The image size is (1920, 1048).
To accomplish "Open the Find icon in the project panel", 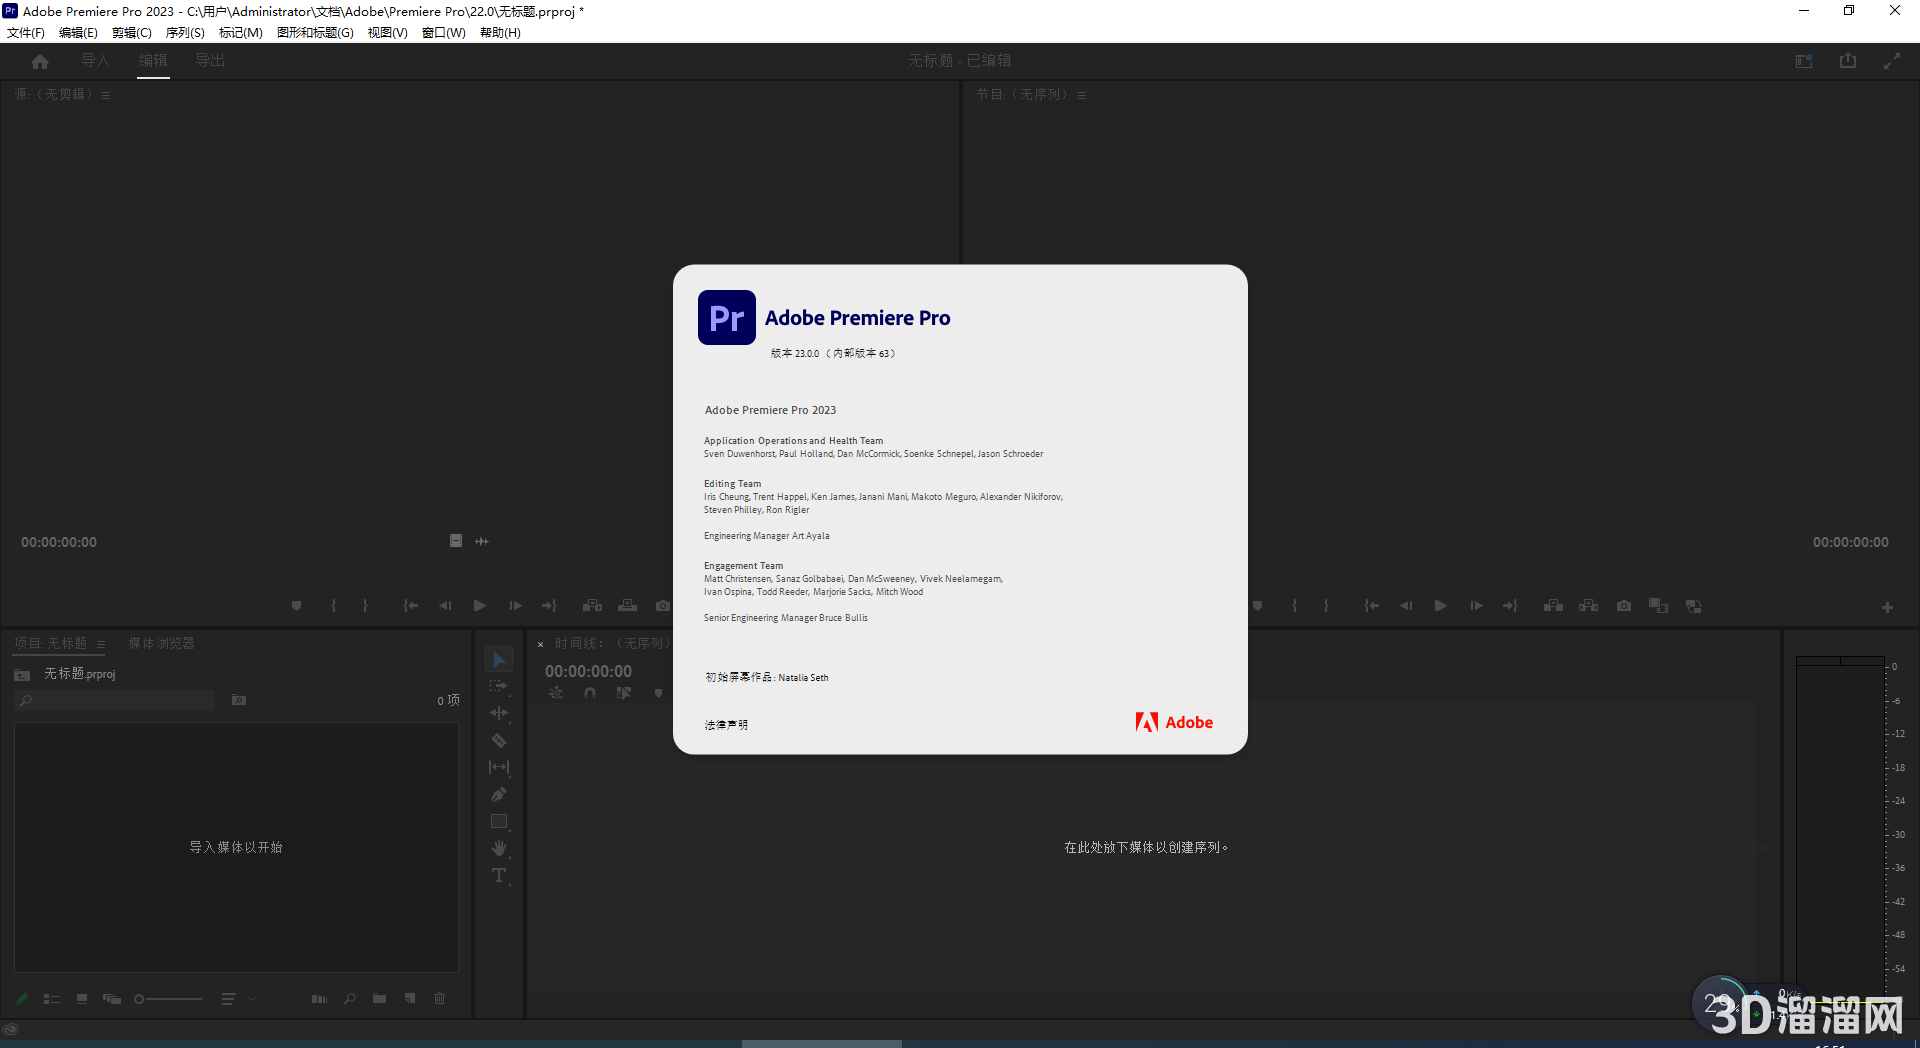I will tap(349, 998).
